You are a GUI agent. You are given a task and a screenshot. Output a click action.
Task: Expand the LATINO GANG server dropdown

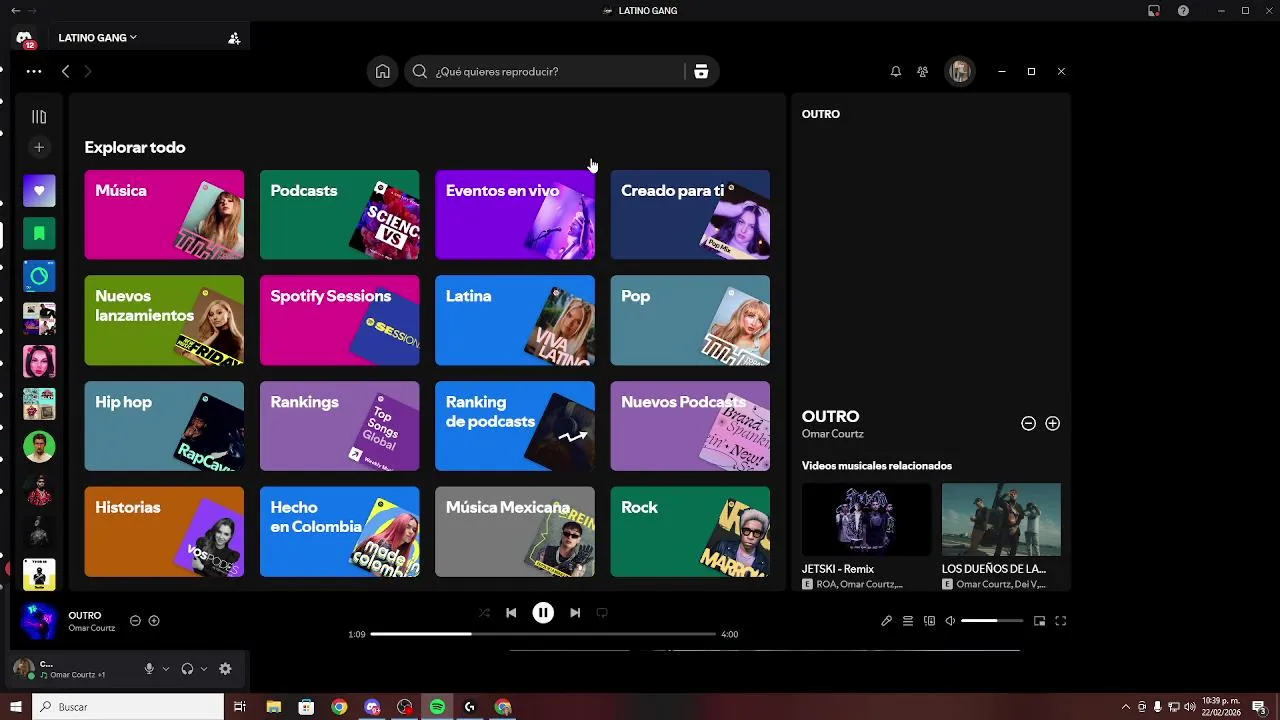click(97, 38)
